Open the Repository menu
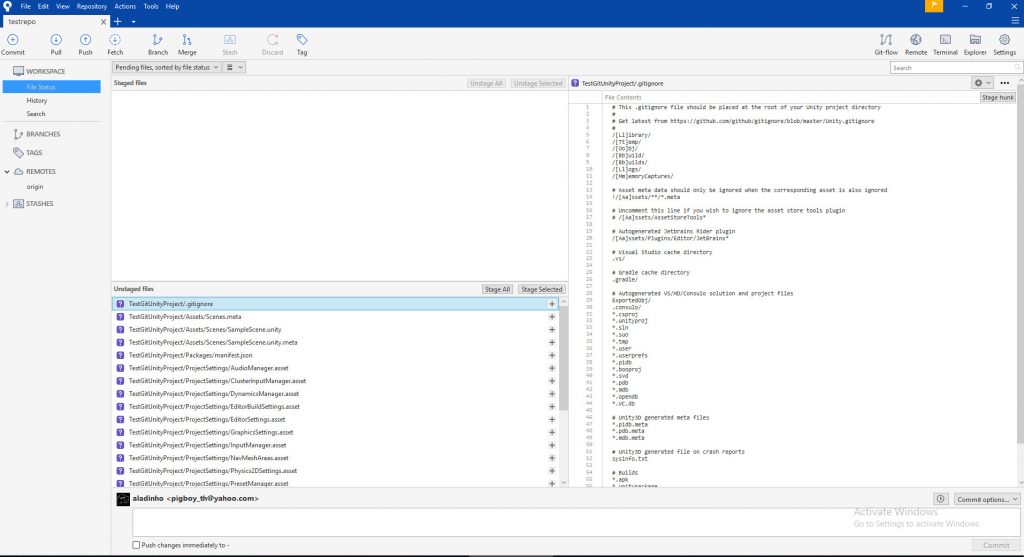 [91, 7]
